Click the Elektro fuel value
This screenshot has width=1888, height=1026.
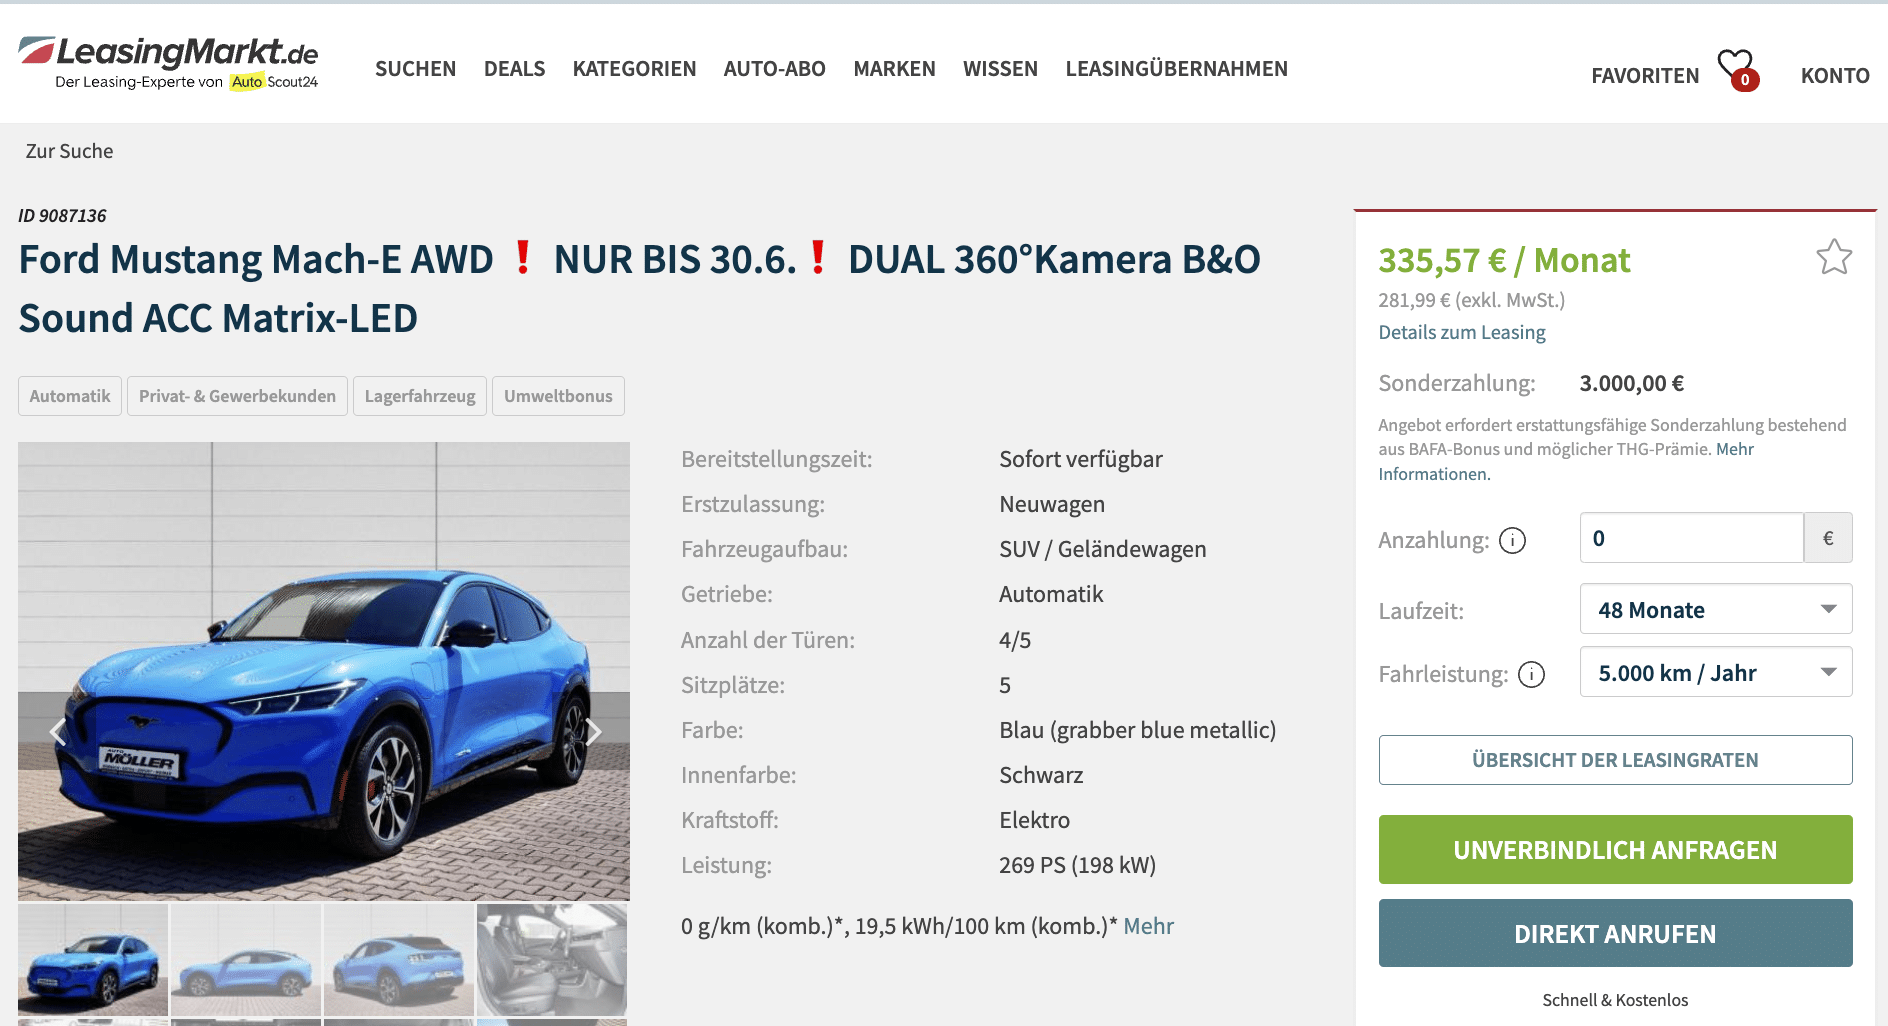coord(1034,820)
